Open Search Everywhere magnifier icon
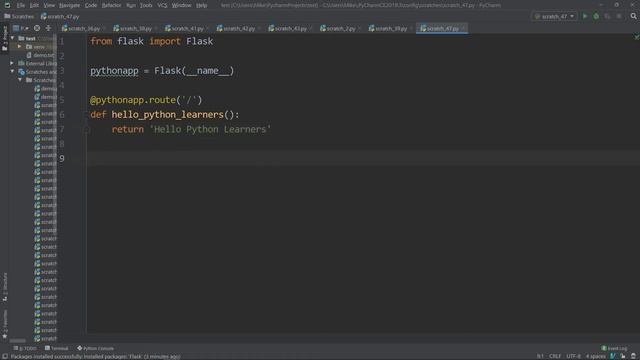 click(x=633, y=16)
